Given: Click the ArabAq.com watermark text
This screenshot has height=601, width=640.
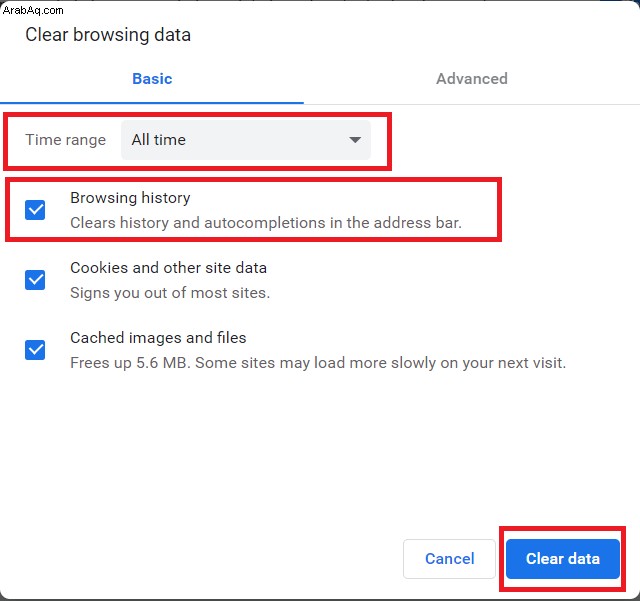Looking at the screenshot, I should pyautogui.click(x=33, y=10).
